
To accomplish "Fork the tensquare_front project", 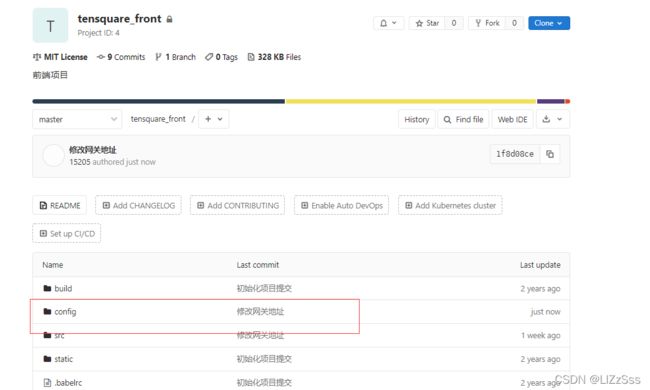I will [x=487, y=23].
